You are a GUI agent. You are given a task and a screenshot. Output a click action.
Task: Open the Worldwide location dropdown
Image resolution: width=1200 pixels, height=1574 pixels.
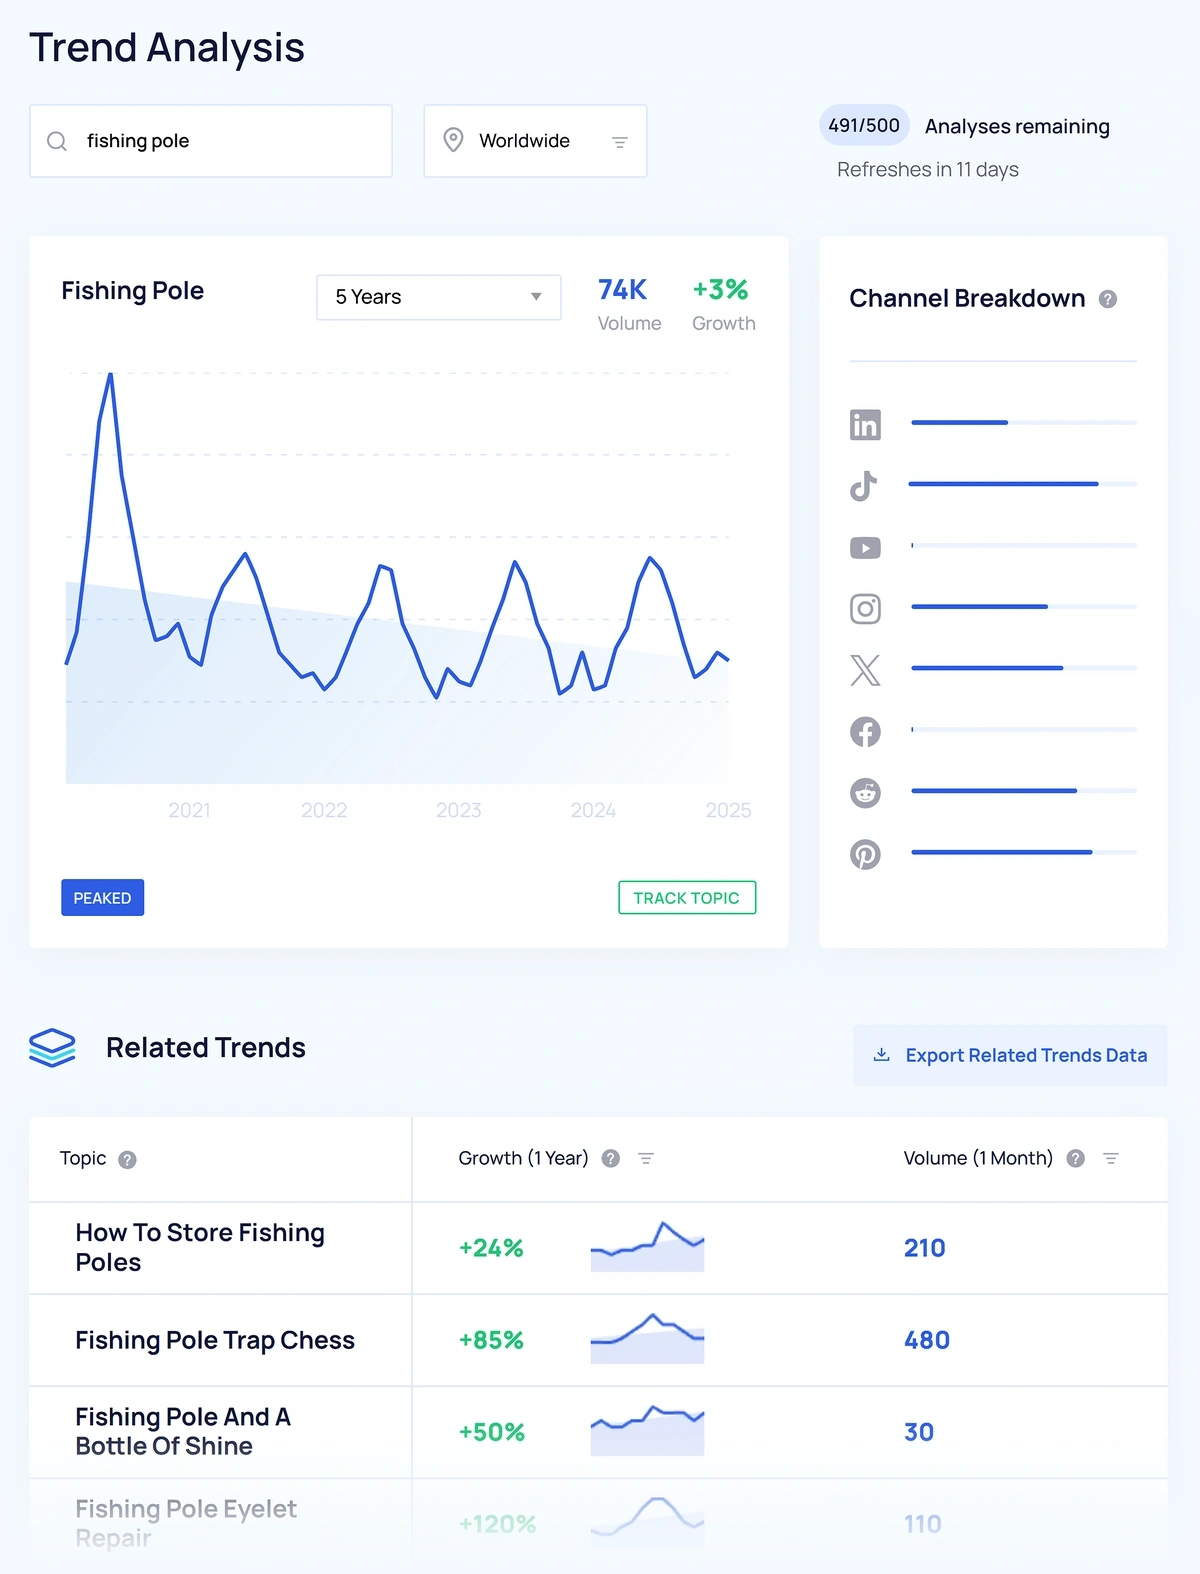click(x=535, y=141)
